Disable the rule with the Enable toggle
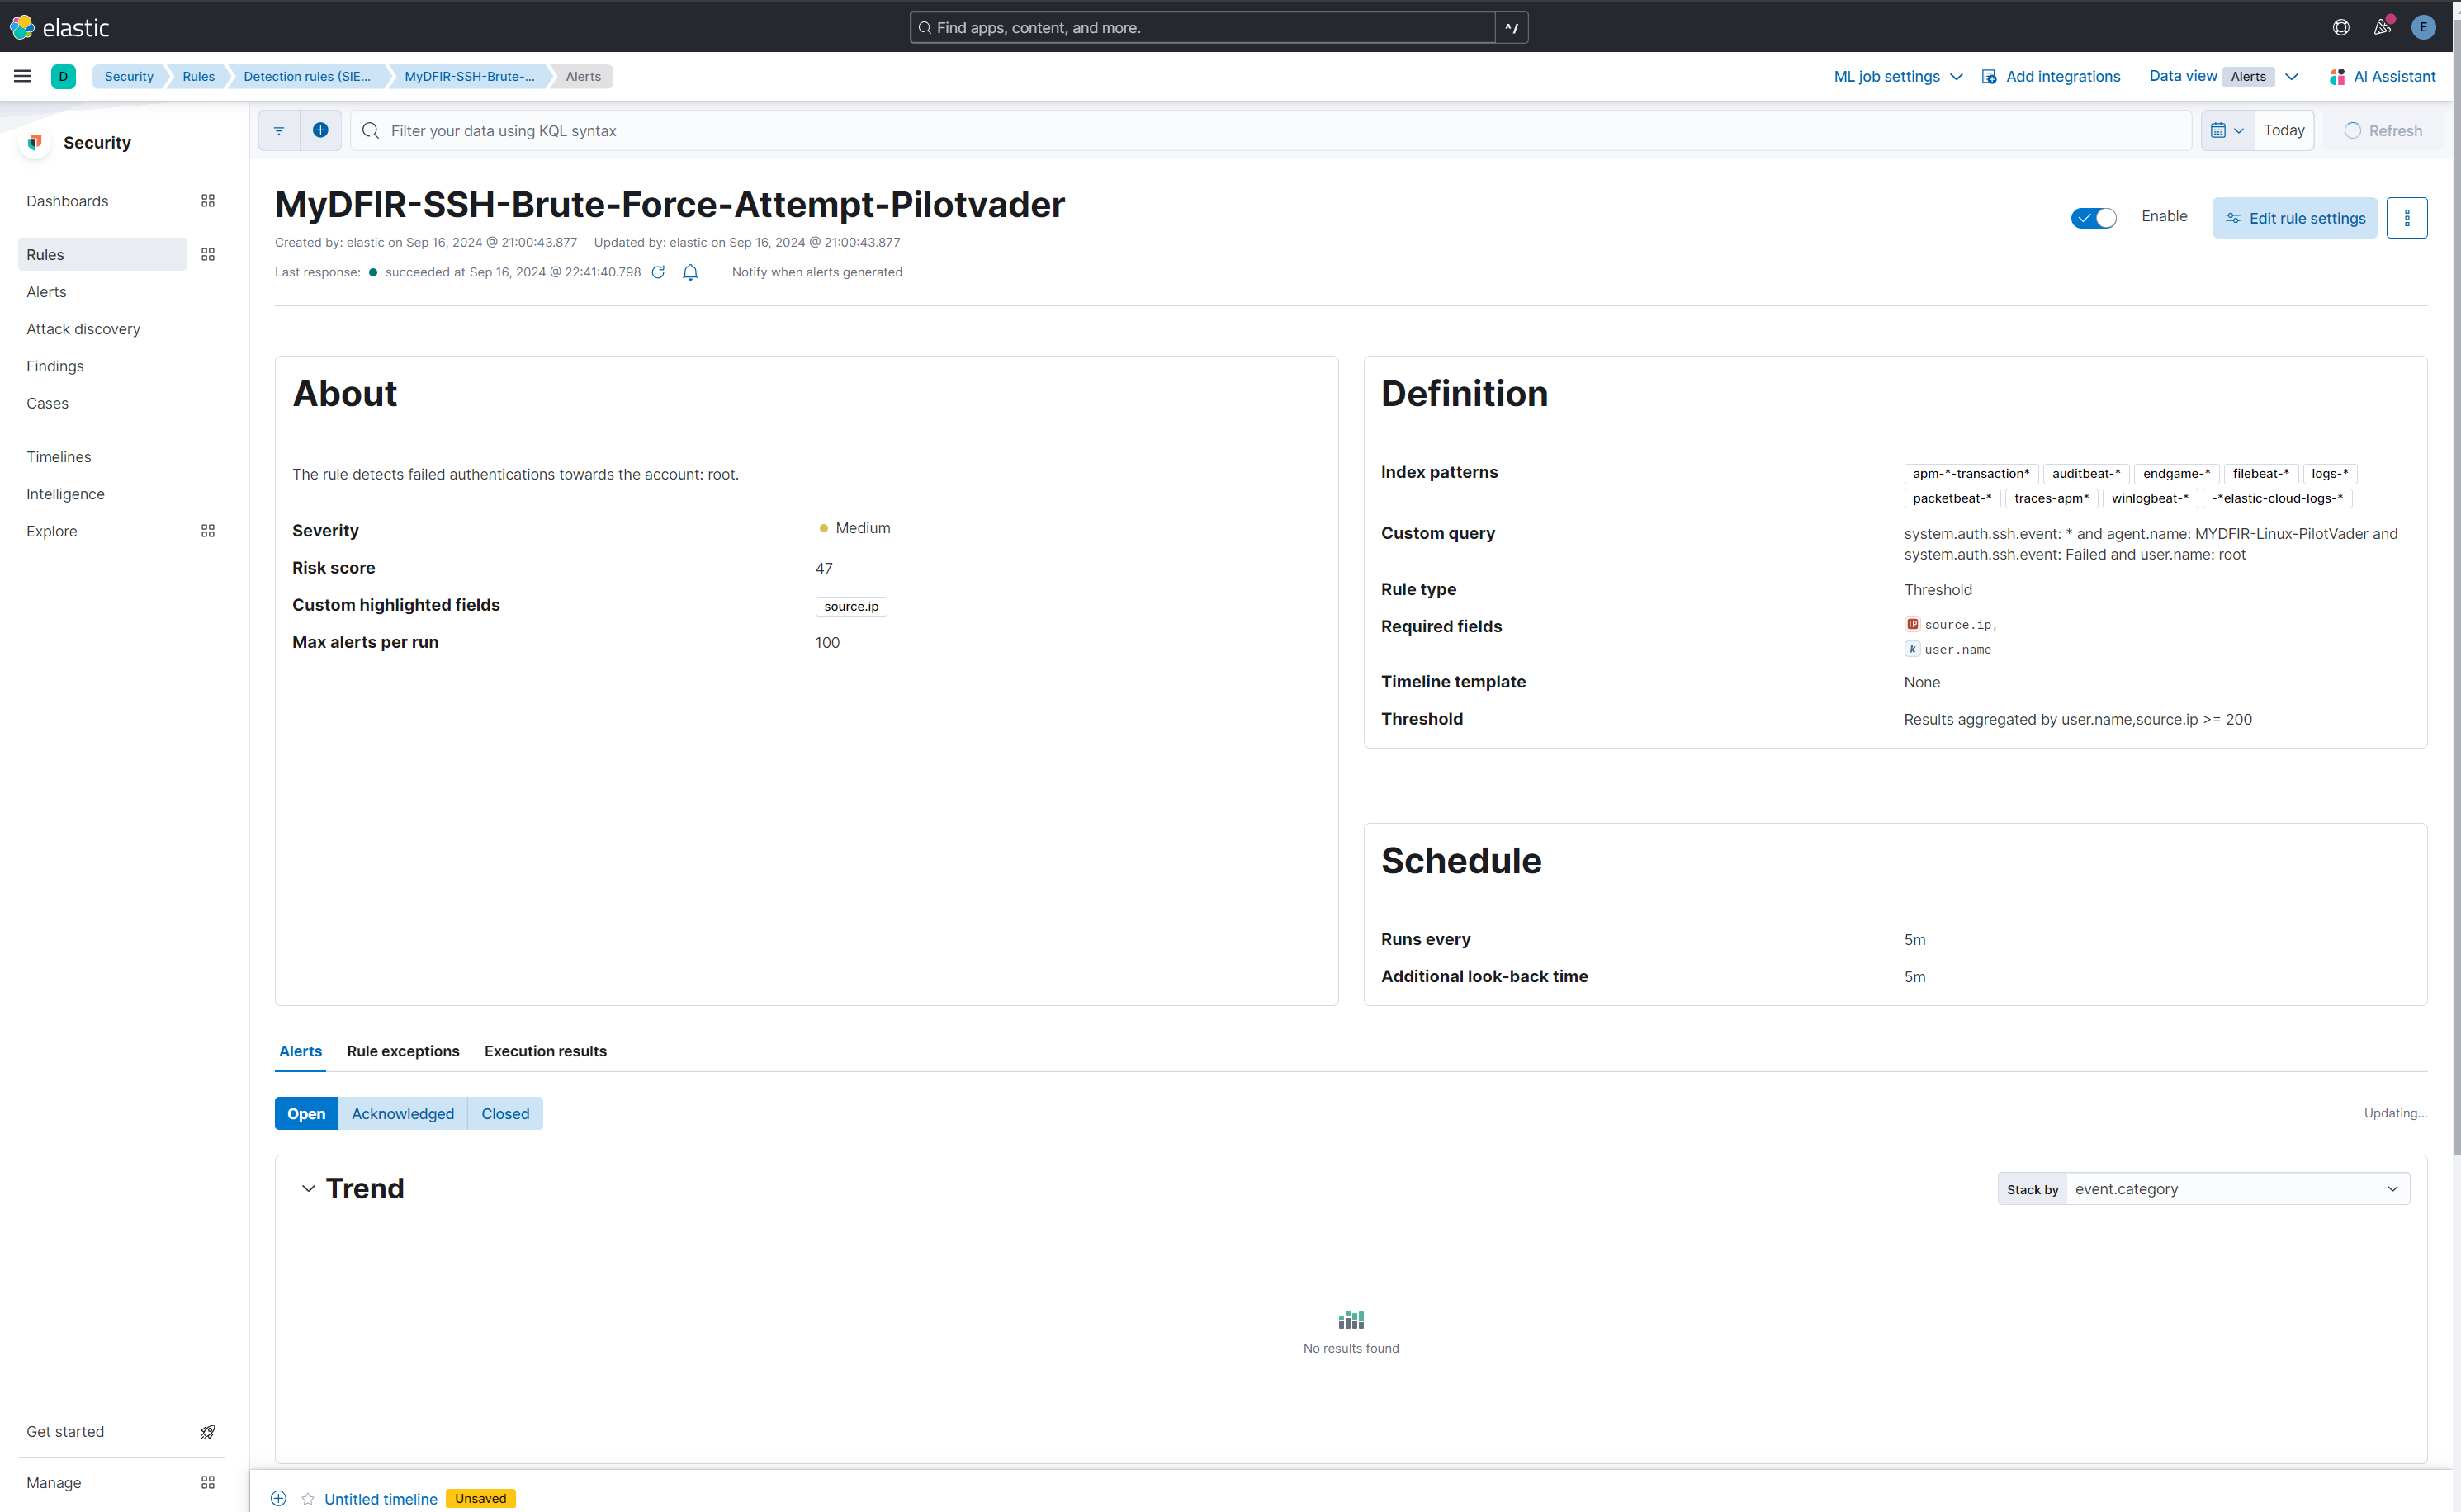 pyautogui.click(x=2093, y=217)
